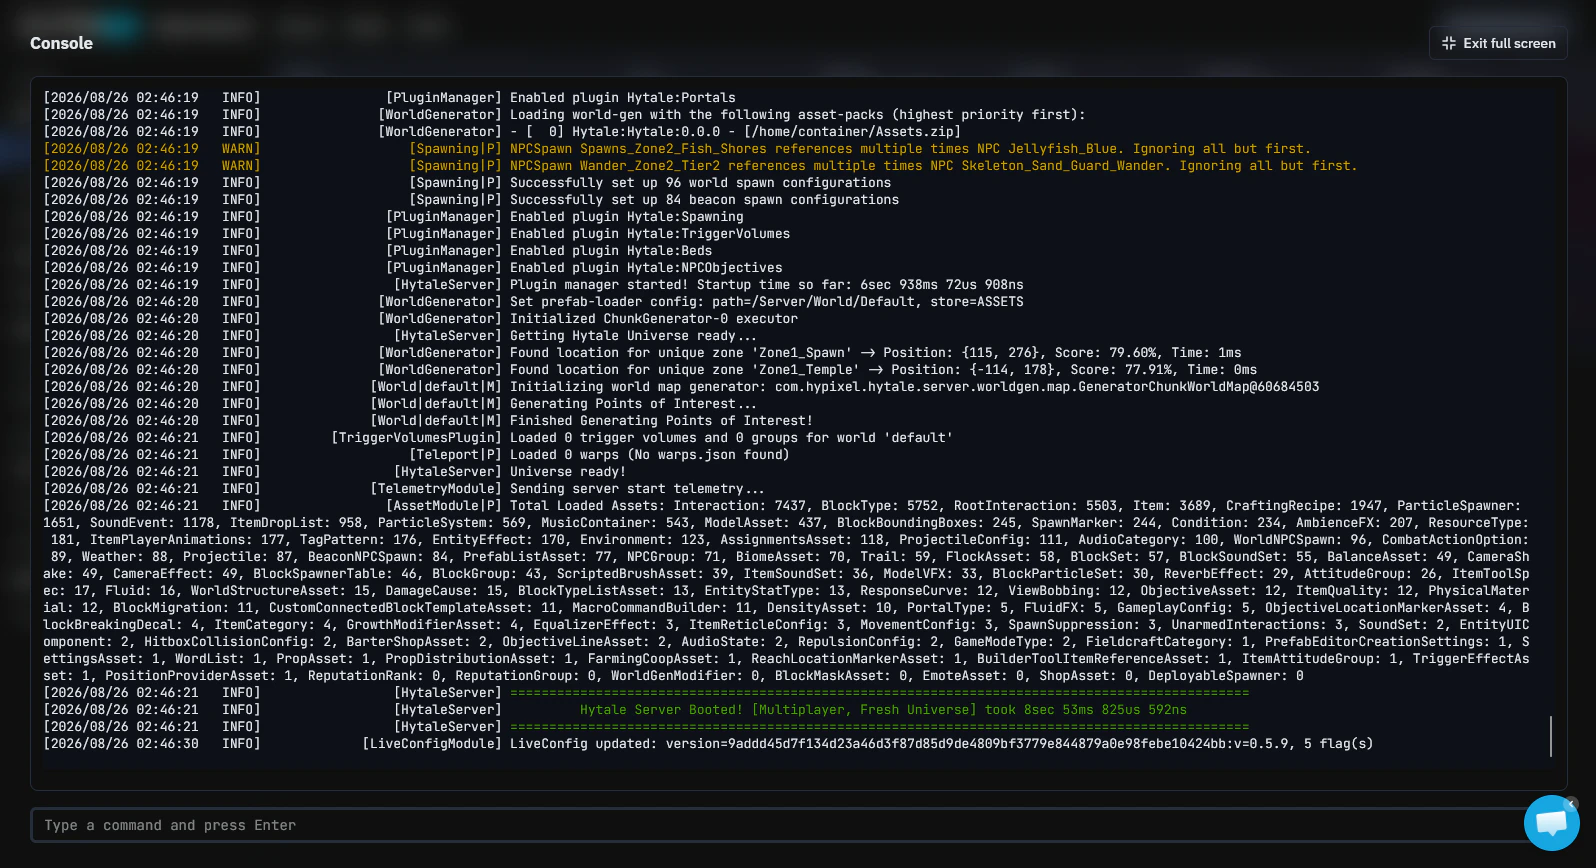
Task: Click the '[TelemetryModule]' source tag
Action: pos(436,489)
